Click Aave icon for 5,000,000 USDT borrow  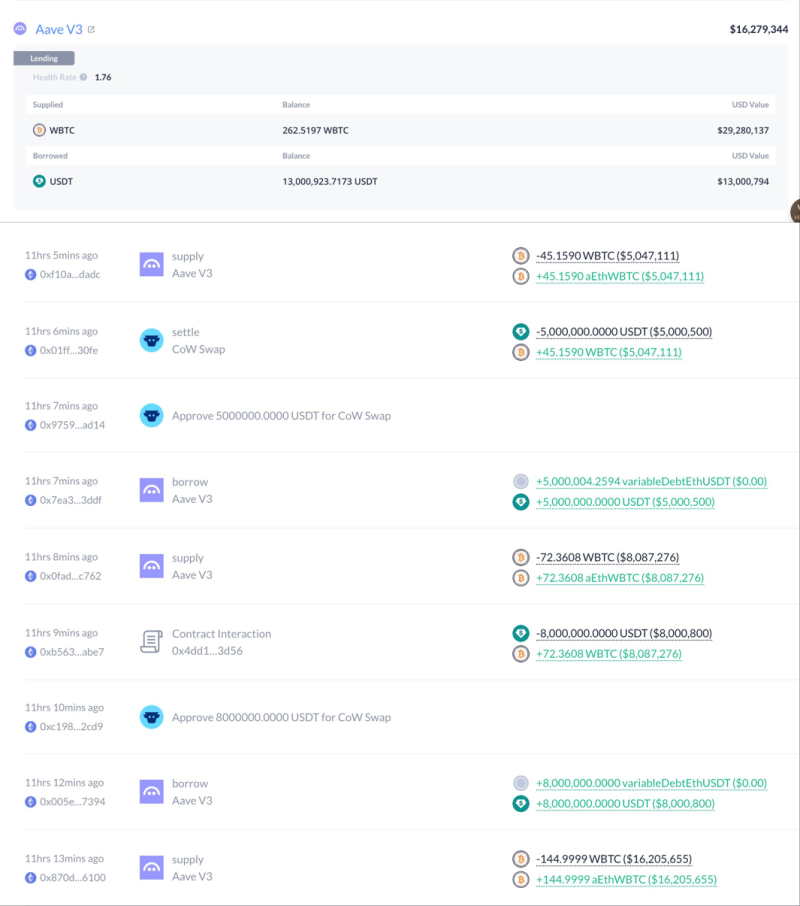click(x=151, y=490)
